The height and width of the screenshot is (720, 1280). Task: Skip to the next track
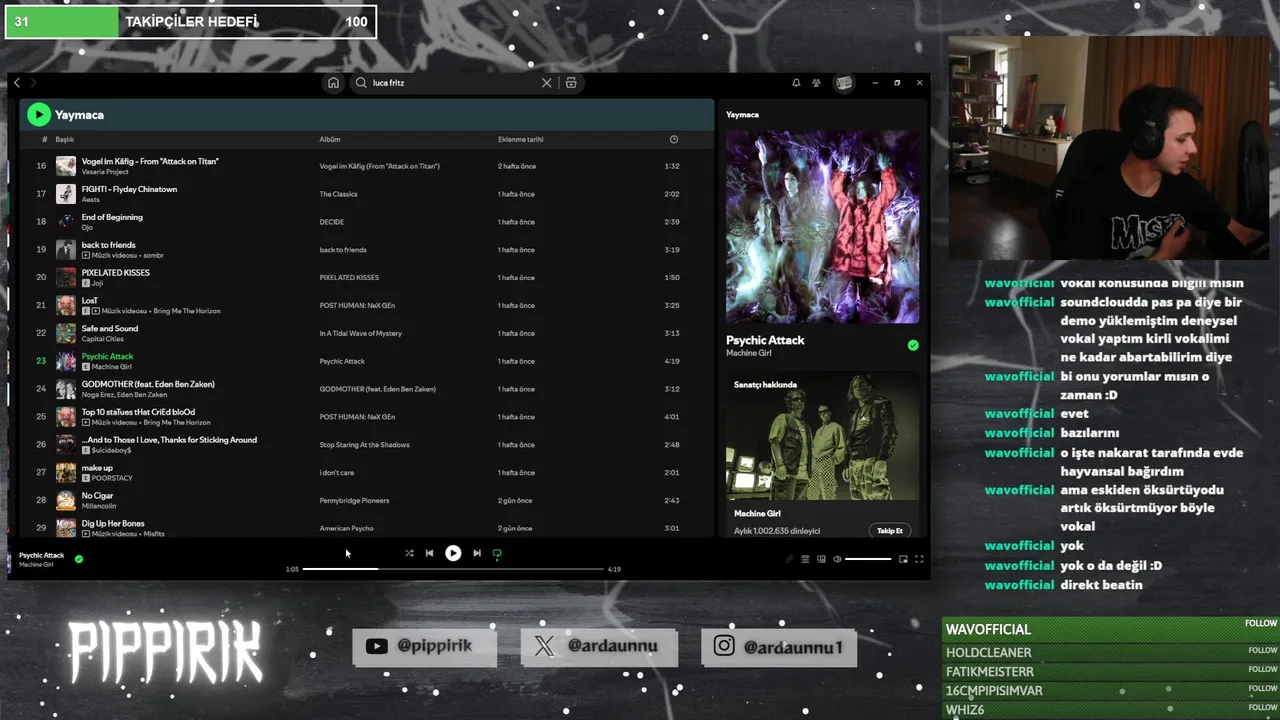coord(477,553)
